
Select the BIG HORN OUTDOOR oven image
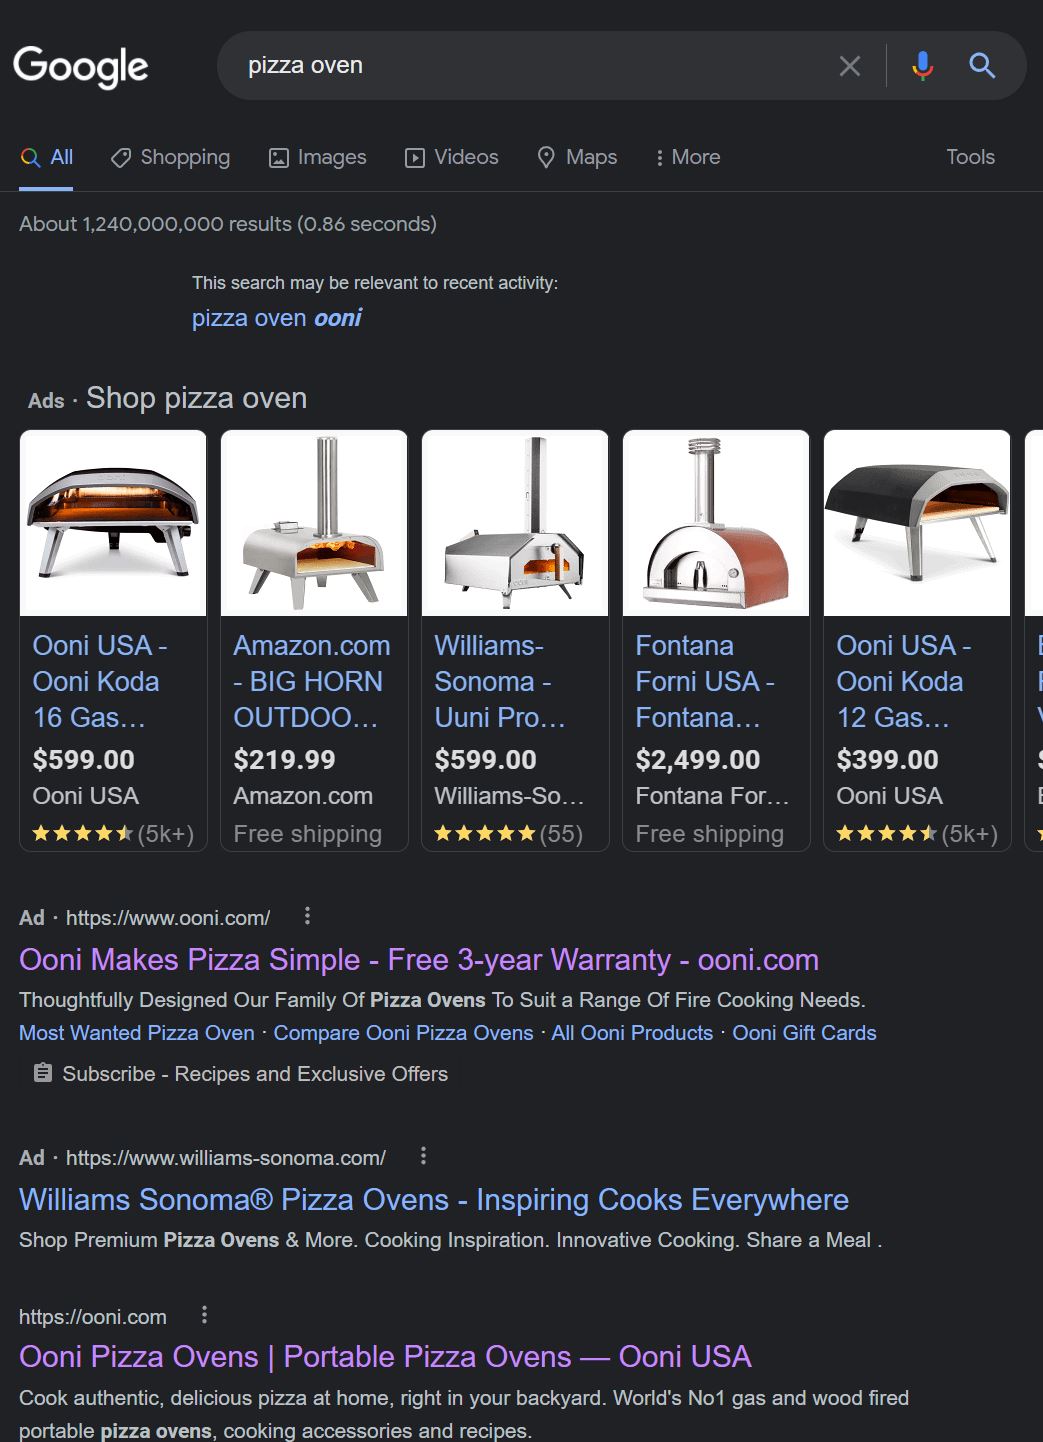314,523
